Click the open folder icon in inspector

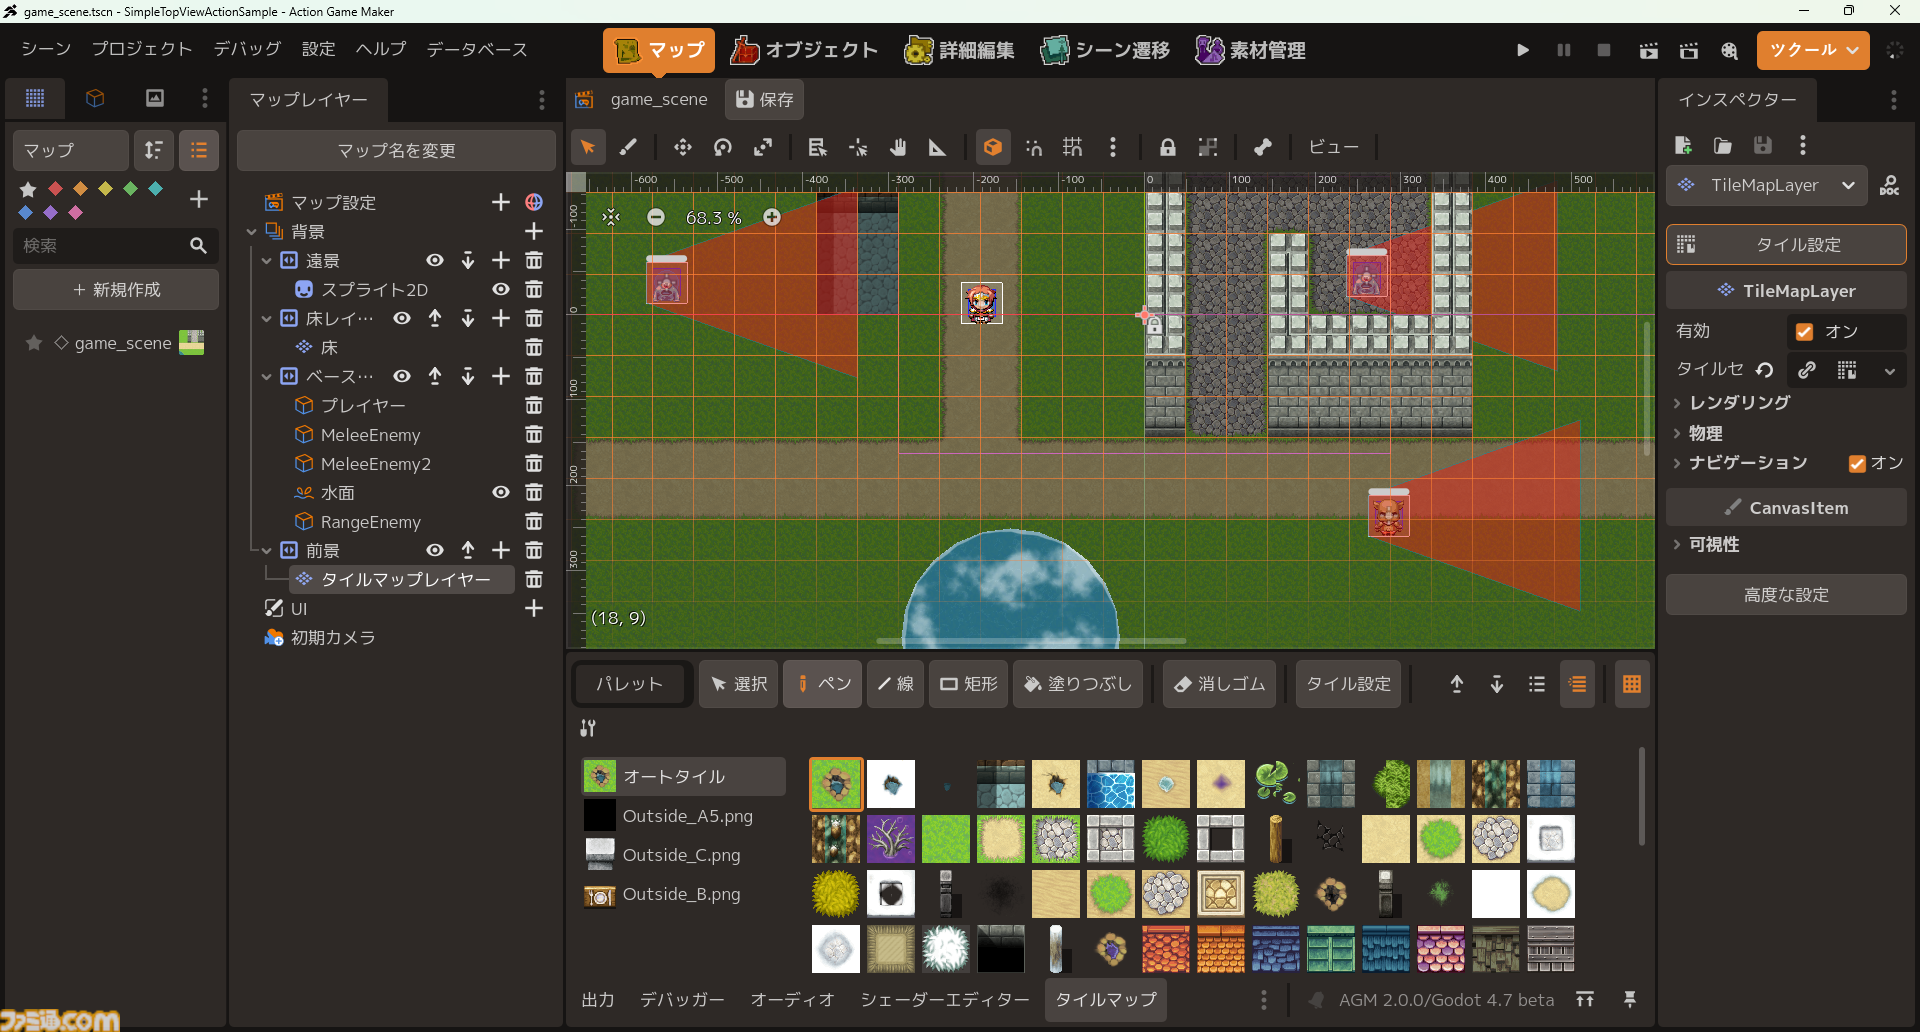pos(1723,145)
